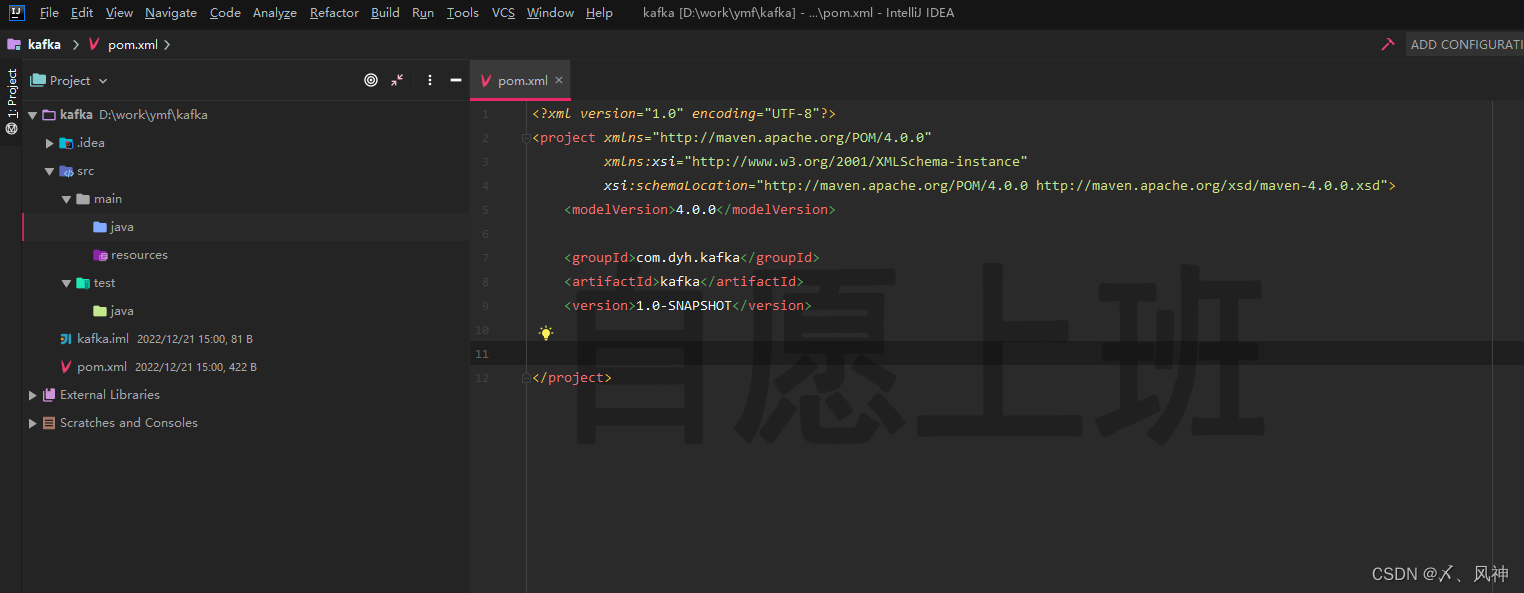1524x593 pixels.
Task: Select External Libraries row
Action: (x=246, y=395)
